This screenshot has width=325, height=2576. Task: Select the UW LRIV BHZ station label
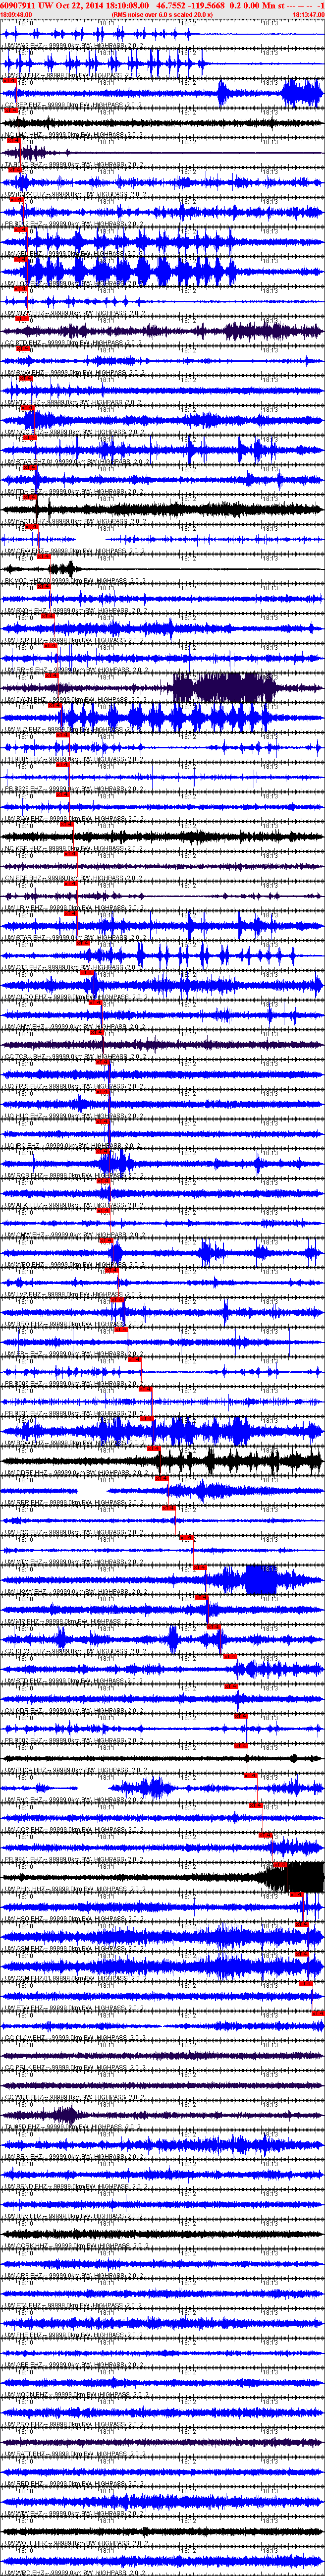[x=74, y=908]
